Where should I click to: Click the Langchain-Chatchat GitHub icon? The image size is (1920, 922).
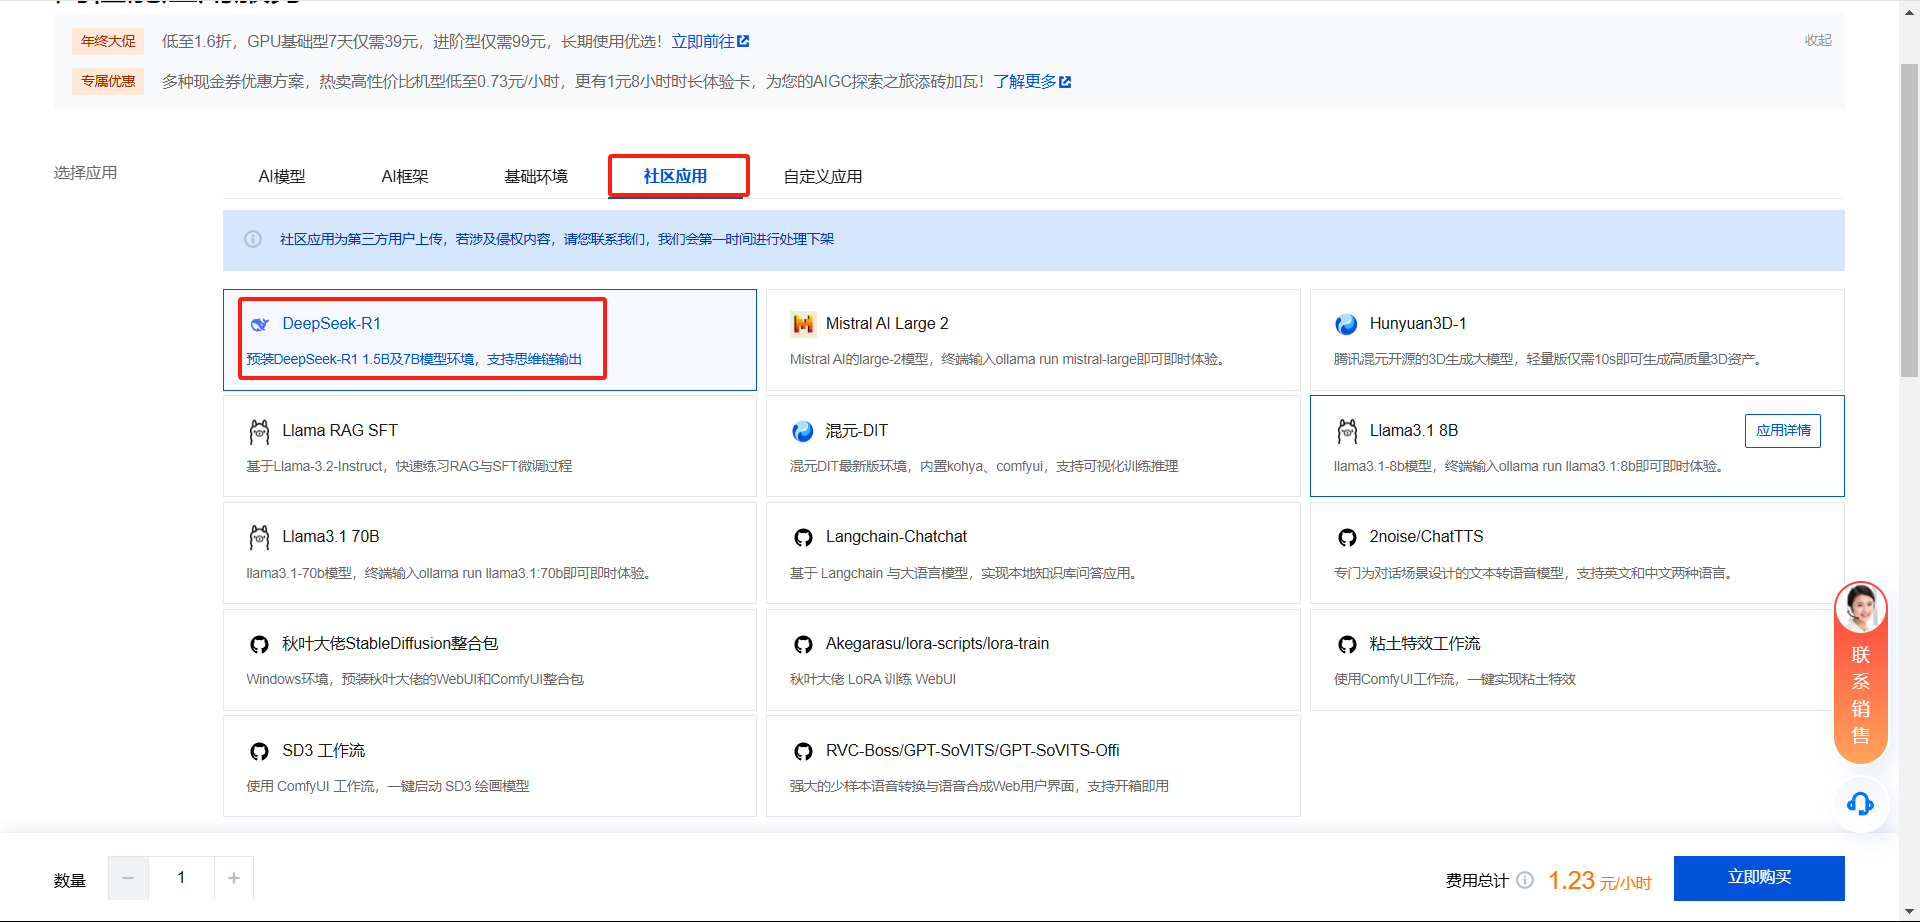[803, 538]
